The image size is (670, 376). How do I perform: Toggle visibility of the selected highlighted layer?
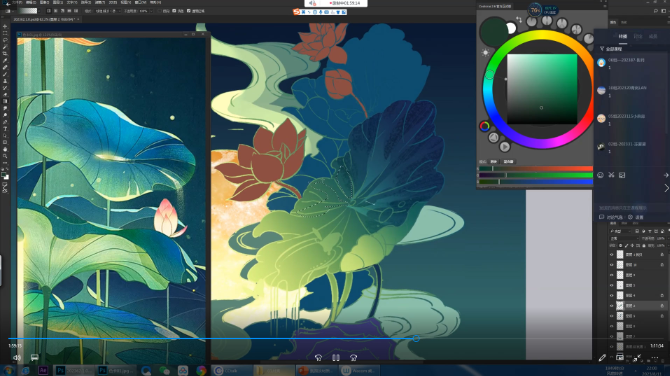tap(611, 306)
